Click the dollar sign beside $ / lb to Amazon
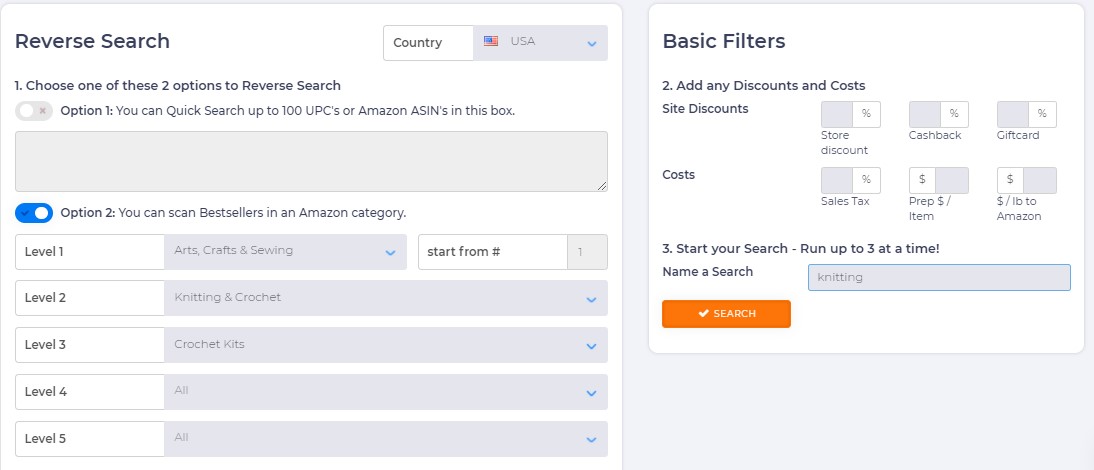Viewport: 1094px width, 470px height. point(1010,180)
